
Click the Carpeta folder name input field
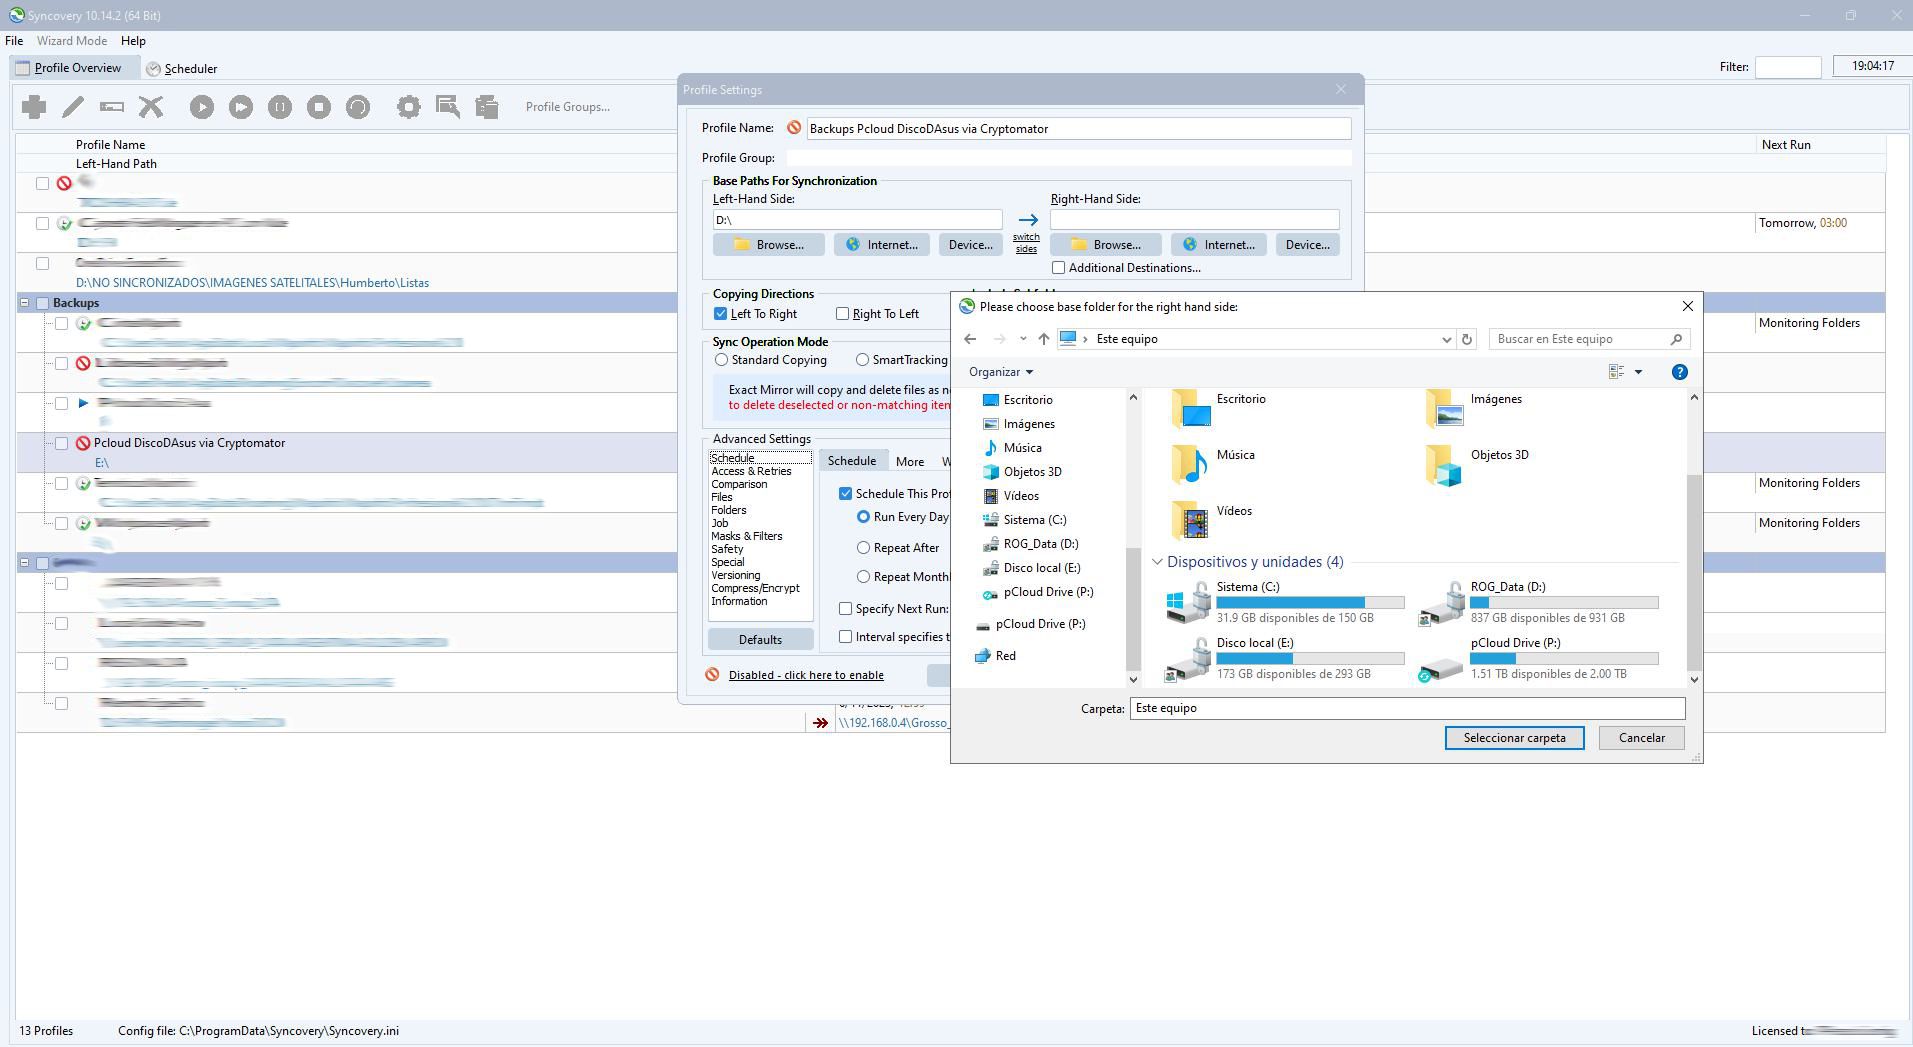pos(1406,708)
